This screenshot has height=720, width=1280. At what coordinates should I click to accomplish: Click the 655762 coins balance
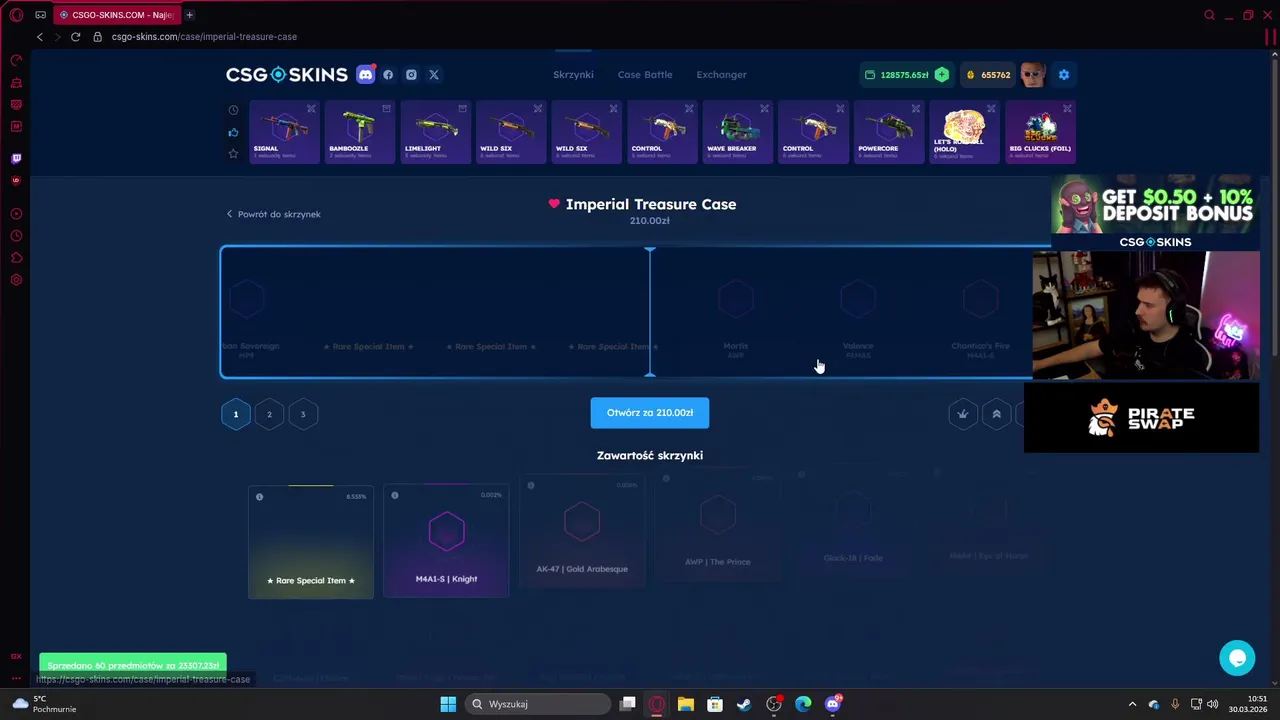click(987, 75)
